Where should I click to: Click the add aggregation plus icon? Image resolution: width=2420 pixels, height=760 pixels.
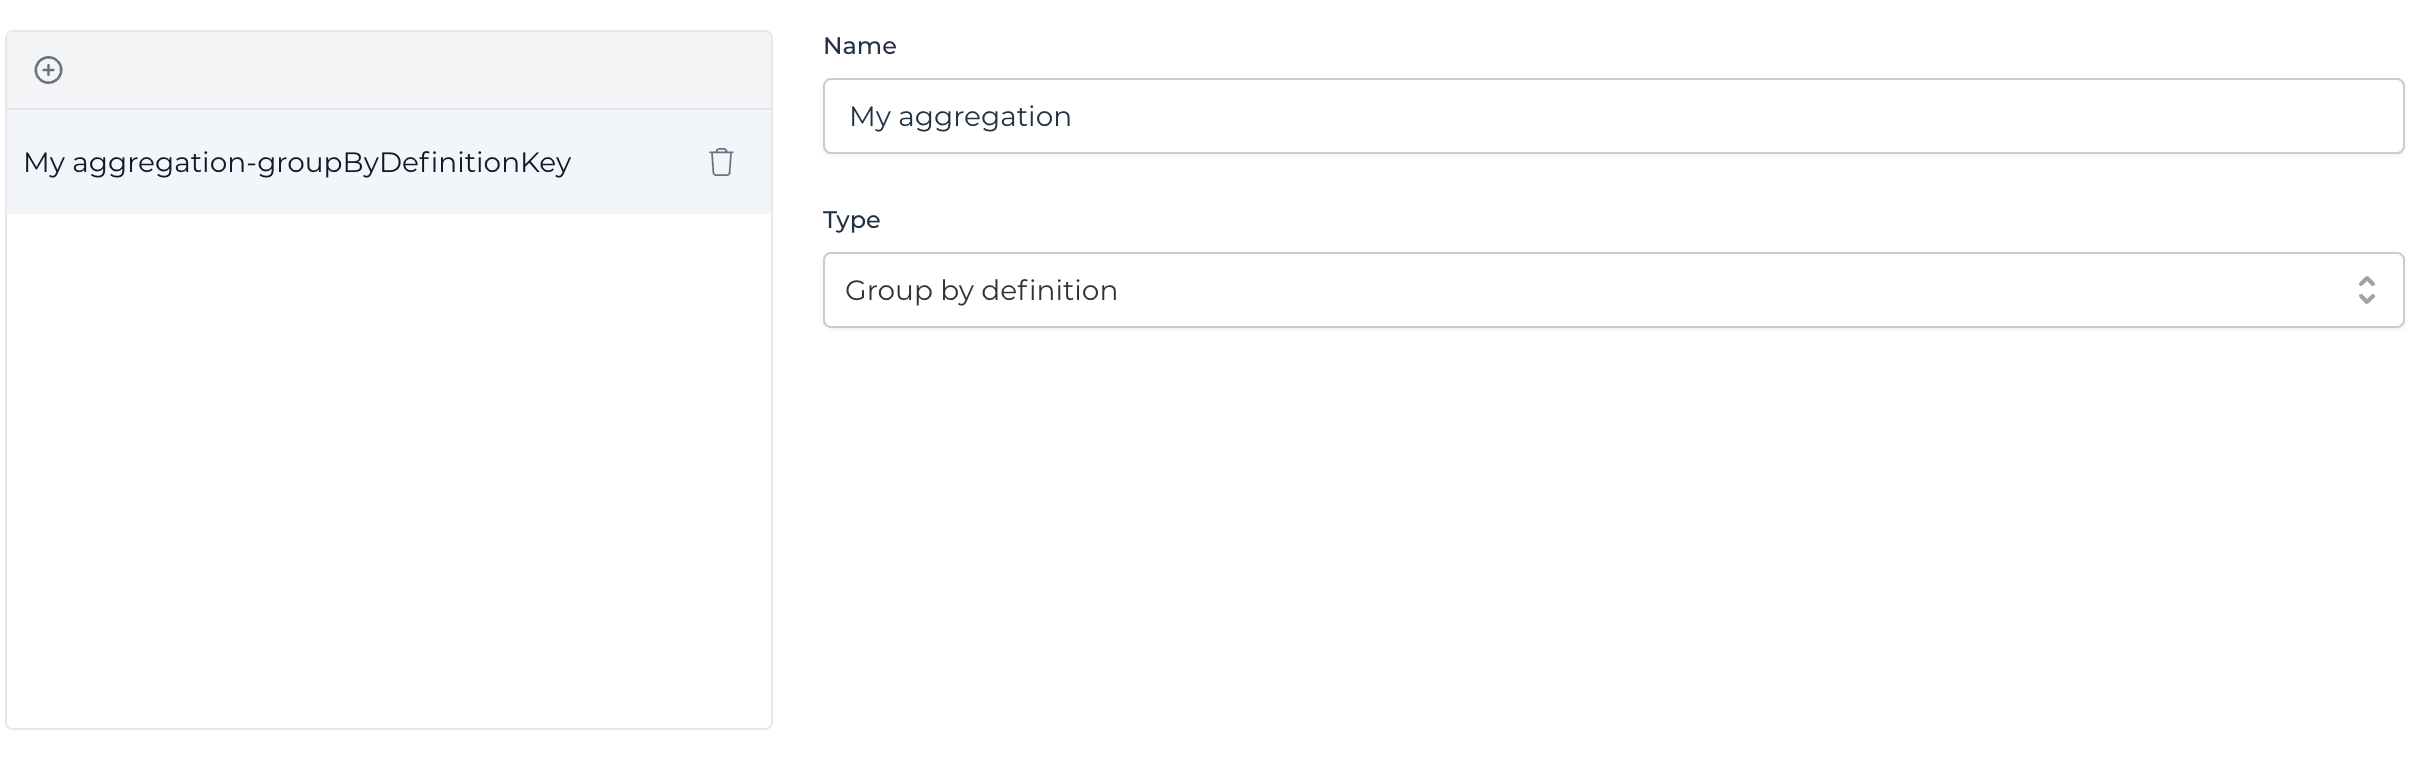(x=48, y=70)
